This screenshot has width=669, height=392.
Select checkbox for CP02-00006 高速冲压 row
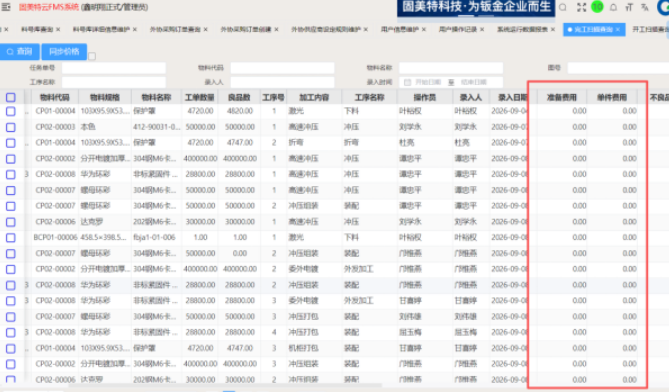[11, 222]
